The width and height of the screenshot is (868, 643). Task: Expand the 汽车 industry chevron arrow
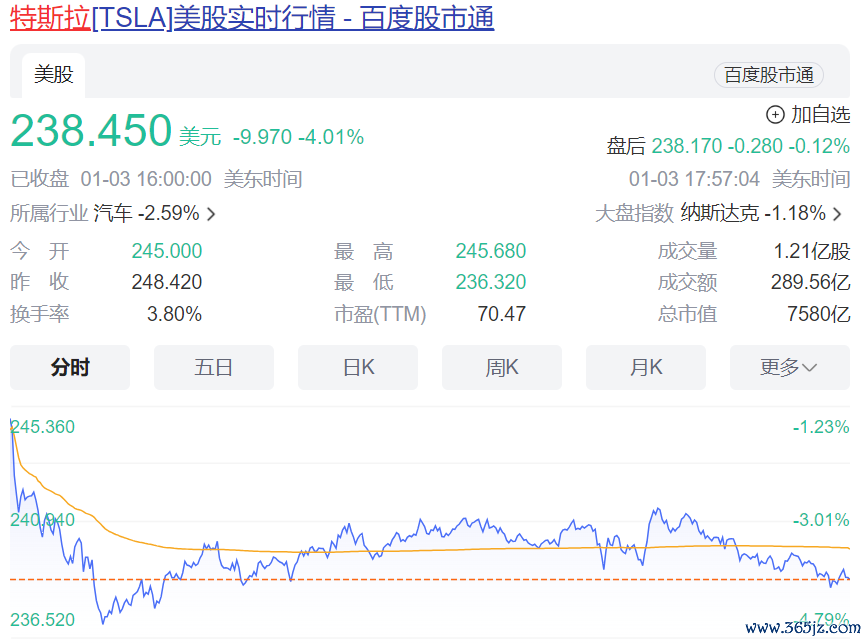click(211, 214)
